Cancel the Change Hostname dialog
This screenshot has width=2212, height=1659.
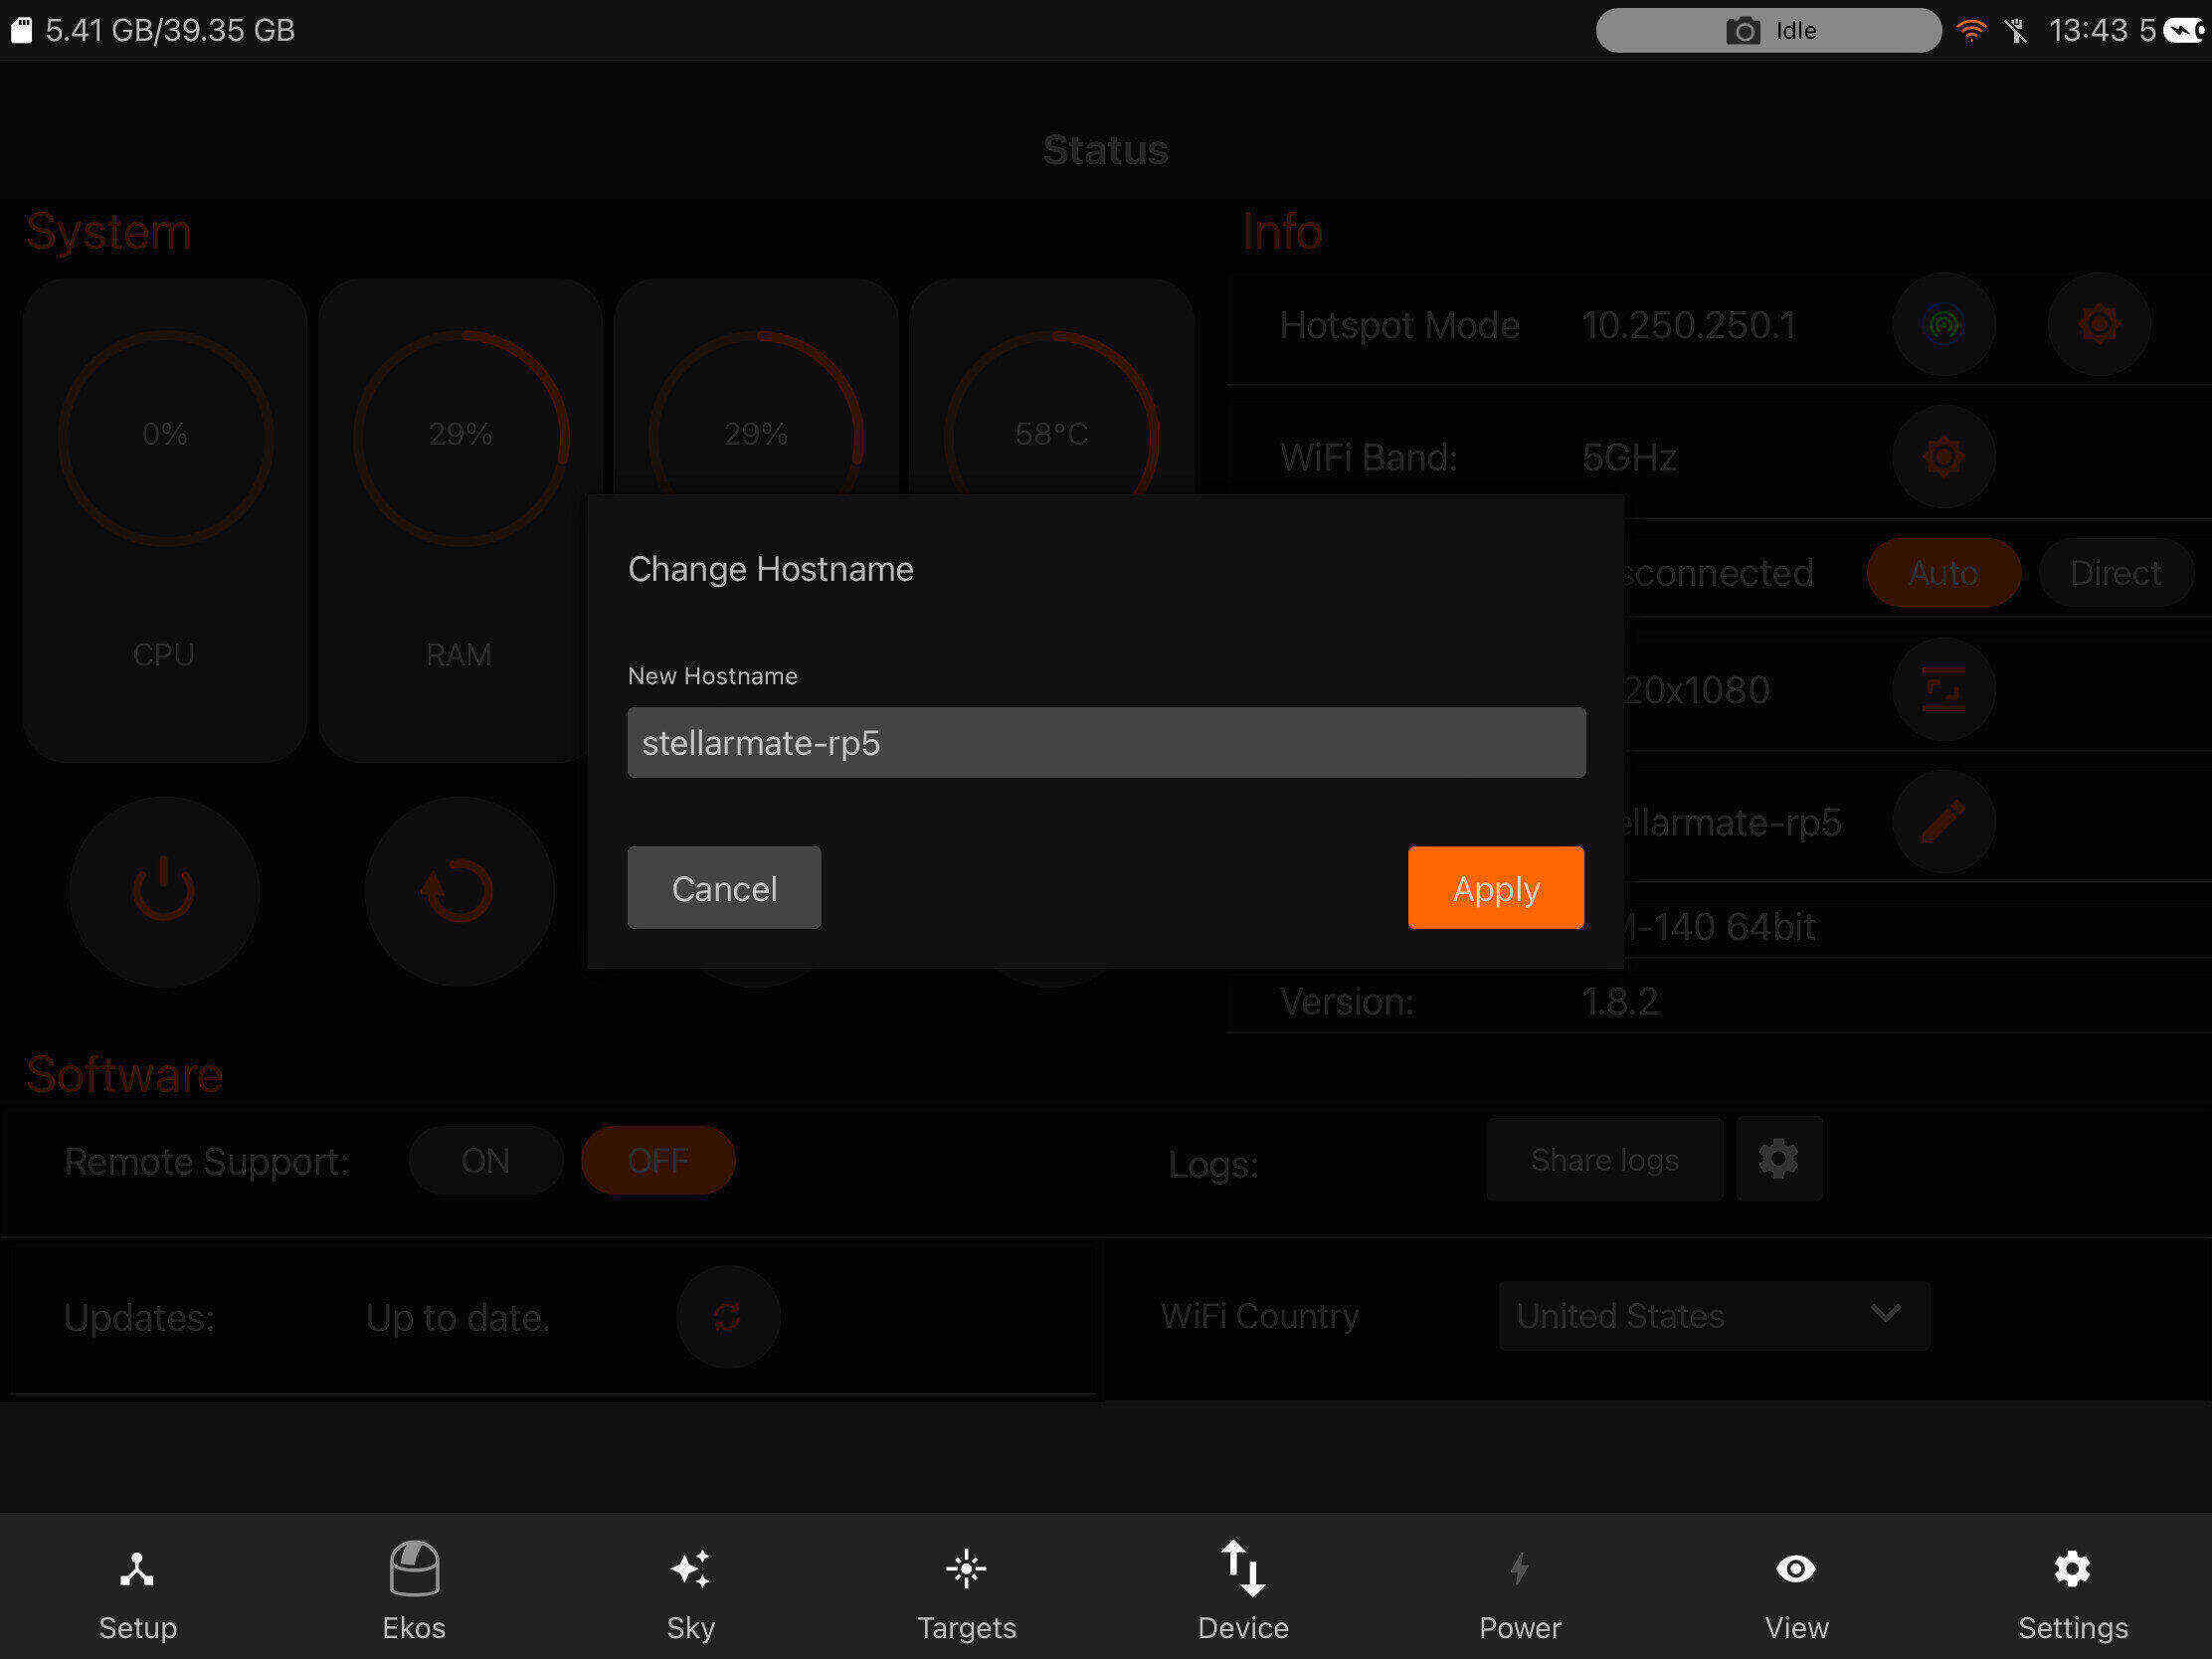tap(724, 888)
